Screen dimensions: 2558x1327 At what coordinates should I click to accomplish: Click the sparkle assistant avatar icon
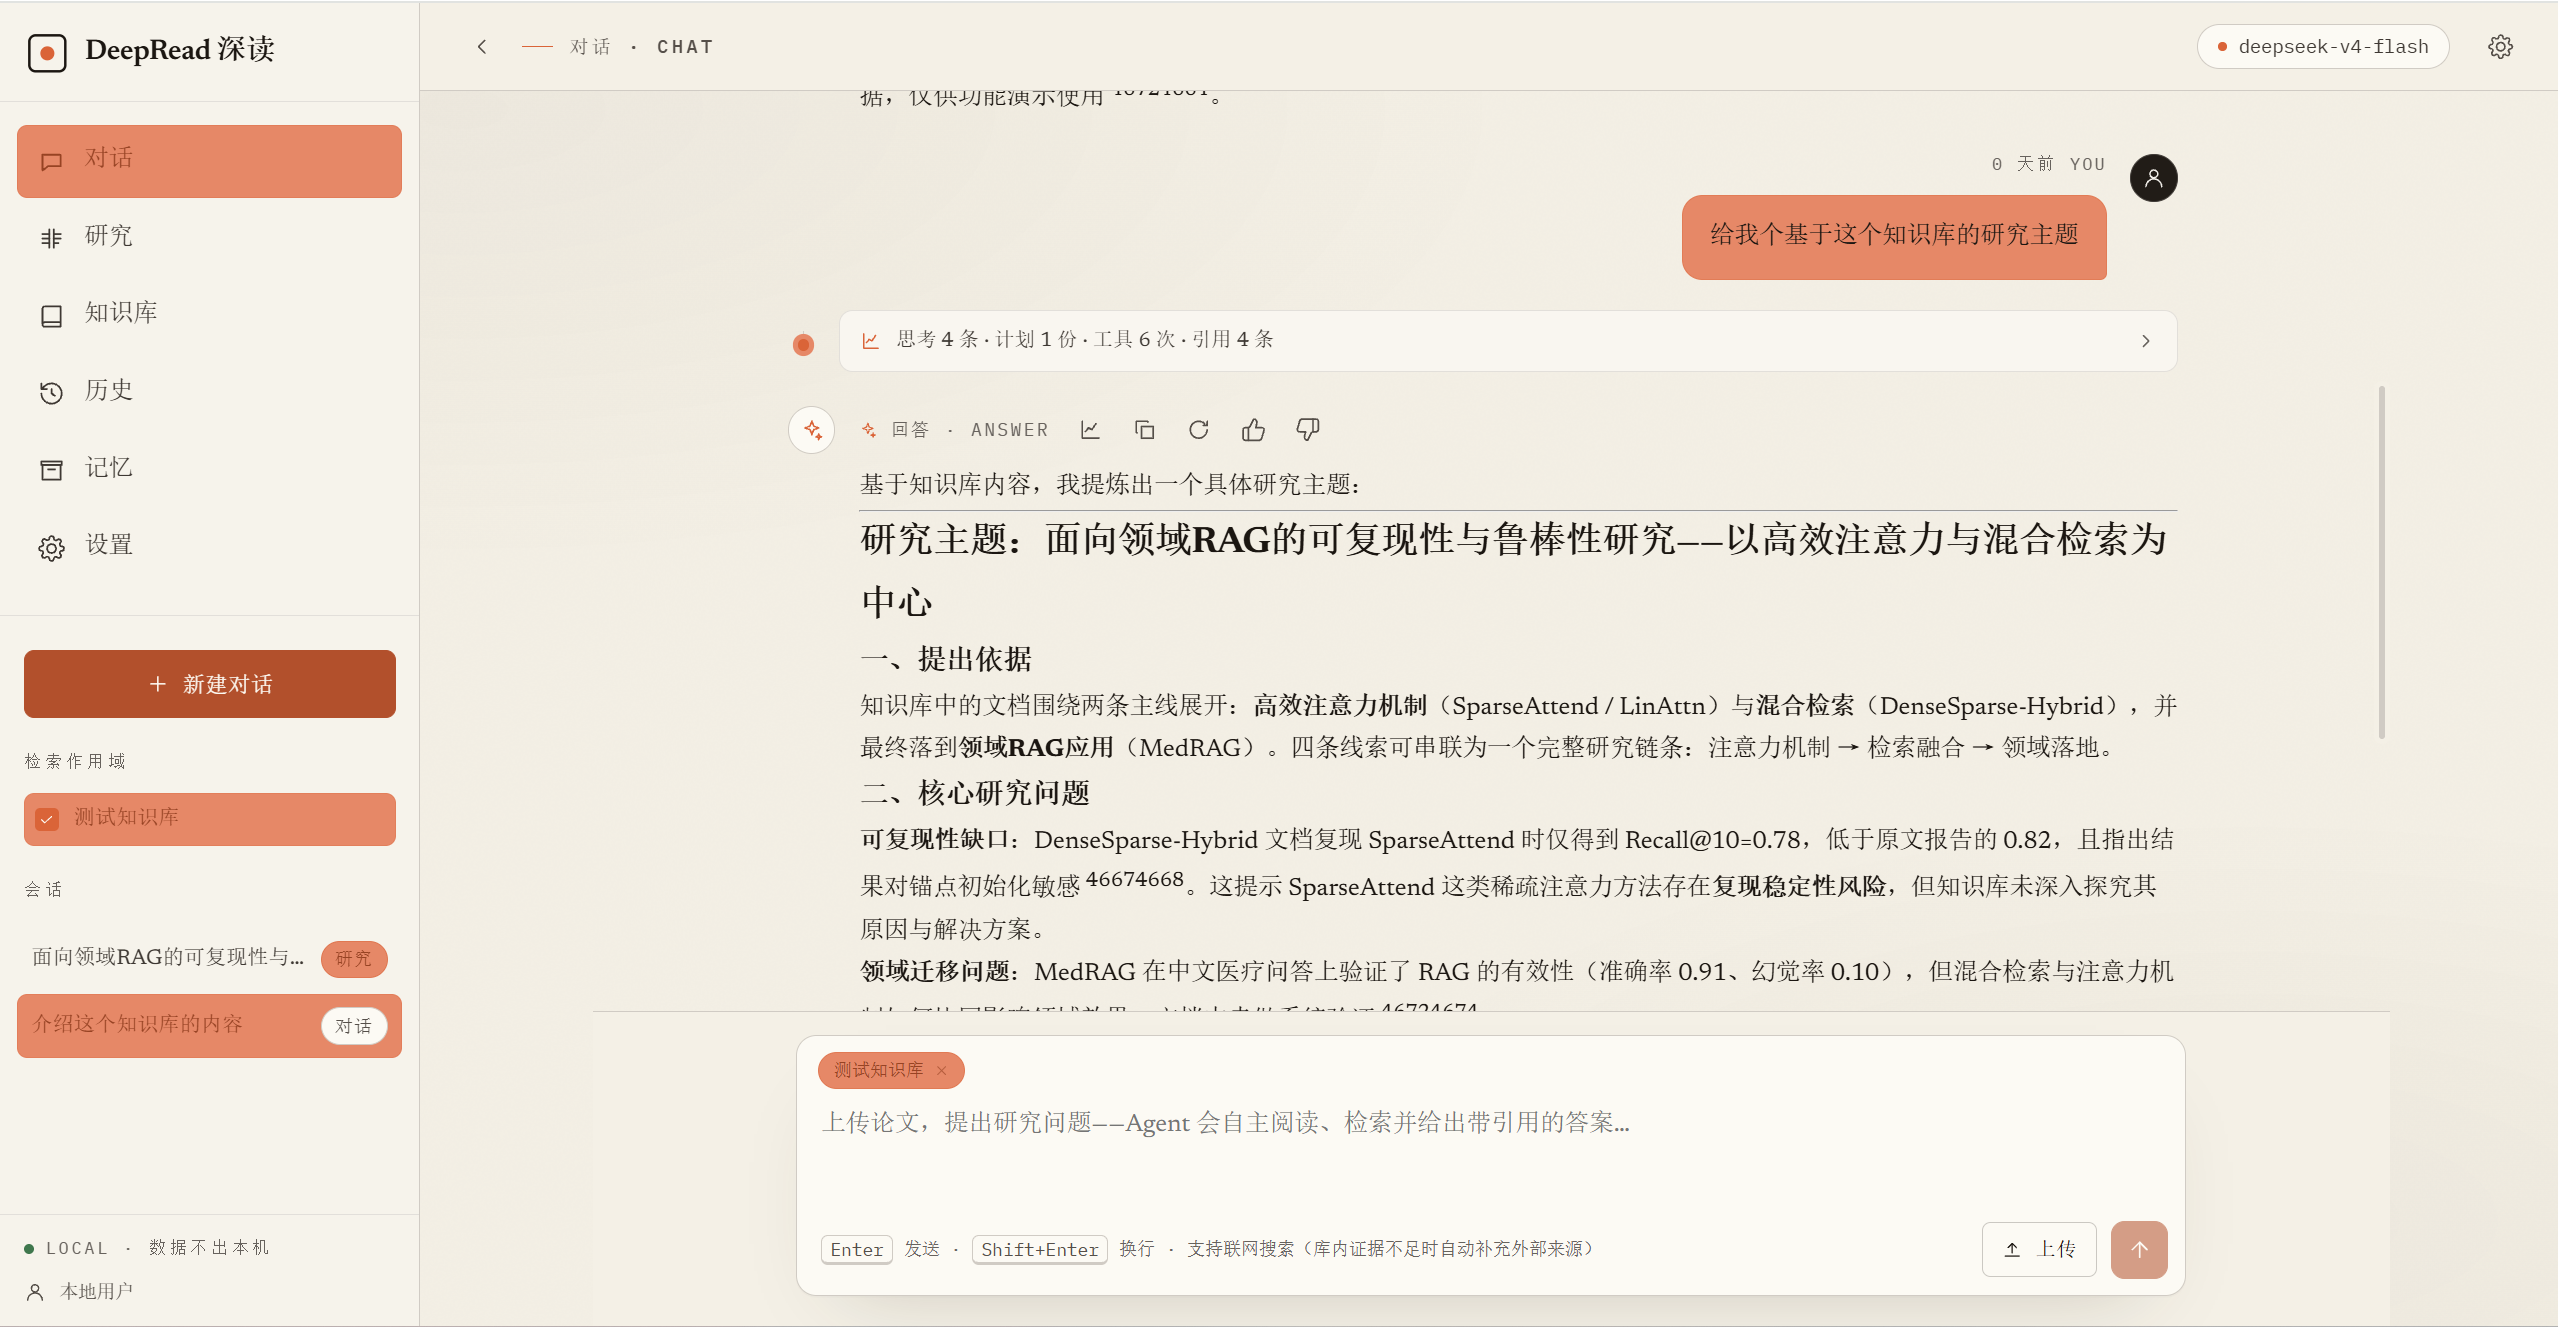[812, 430]
